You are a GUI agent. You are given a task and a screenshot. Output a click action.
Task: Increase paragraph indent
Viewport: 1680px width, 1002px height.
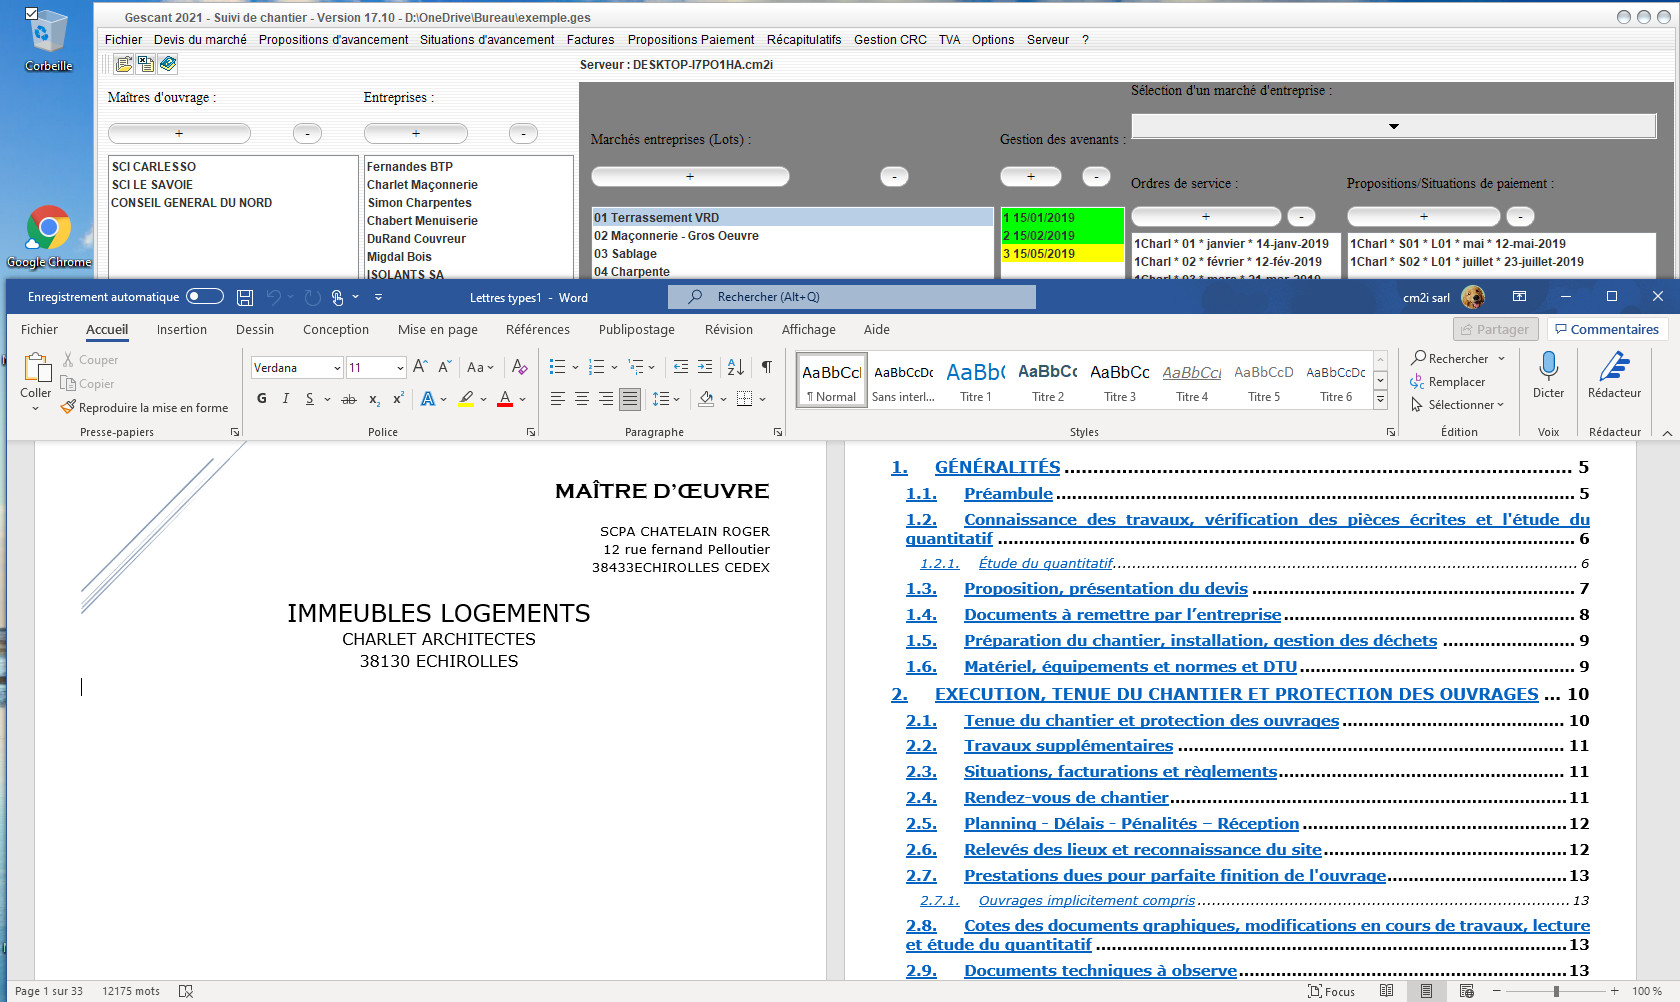pos(705,367)
